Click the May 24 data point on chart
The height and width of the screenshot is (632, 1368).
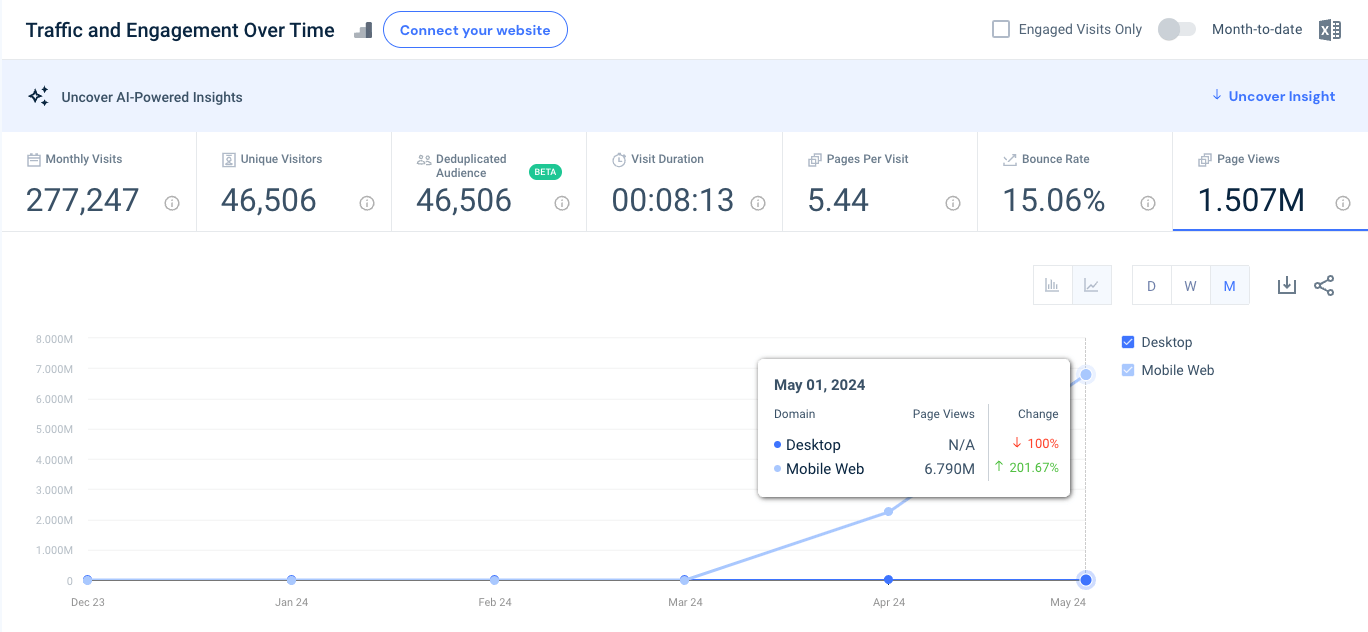coord(1085,580)
